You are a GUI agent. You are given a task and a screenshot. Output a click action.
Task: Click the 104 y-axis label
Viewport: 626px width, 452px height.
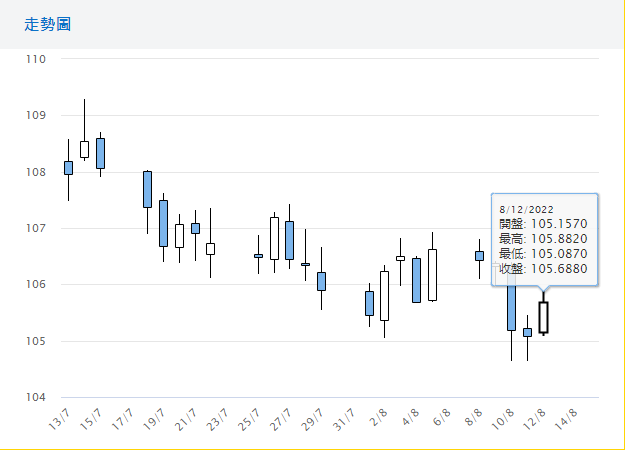[x=36, y=398]
